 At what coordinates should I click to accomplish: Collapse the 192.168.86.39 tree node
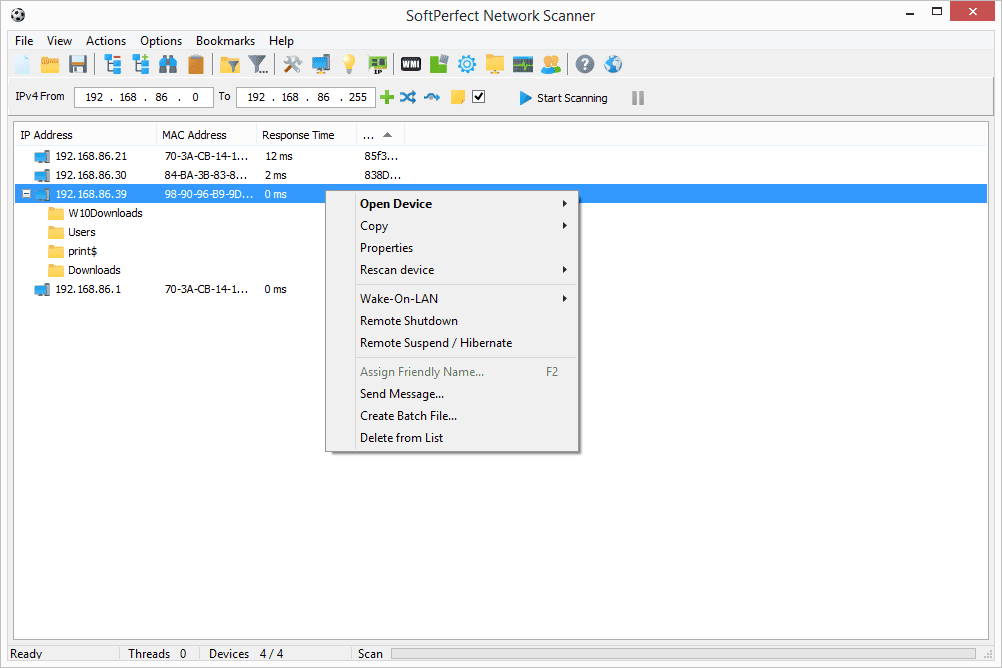(x=26, y=194)
